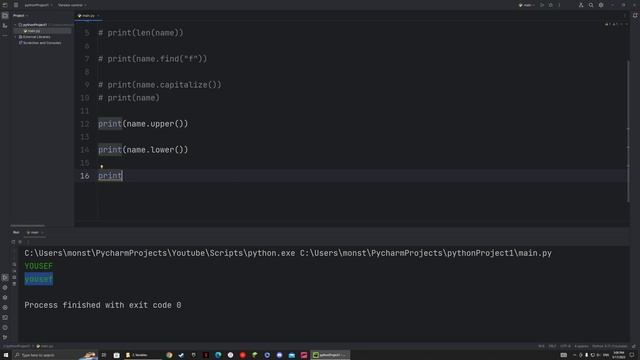Screen dimensions: 640x360
Task: Click highlighted yousef output line
Action: coord(38,279)
